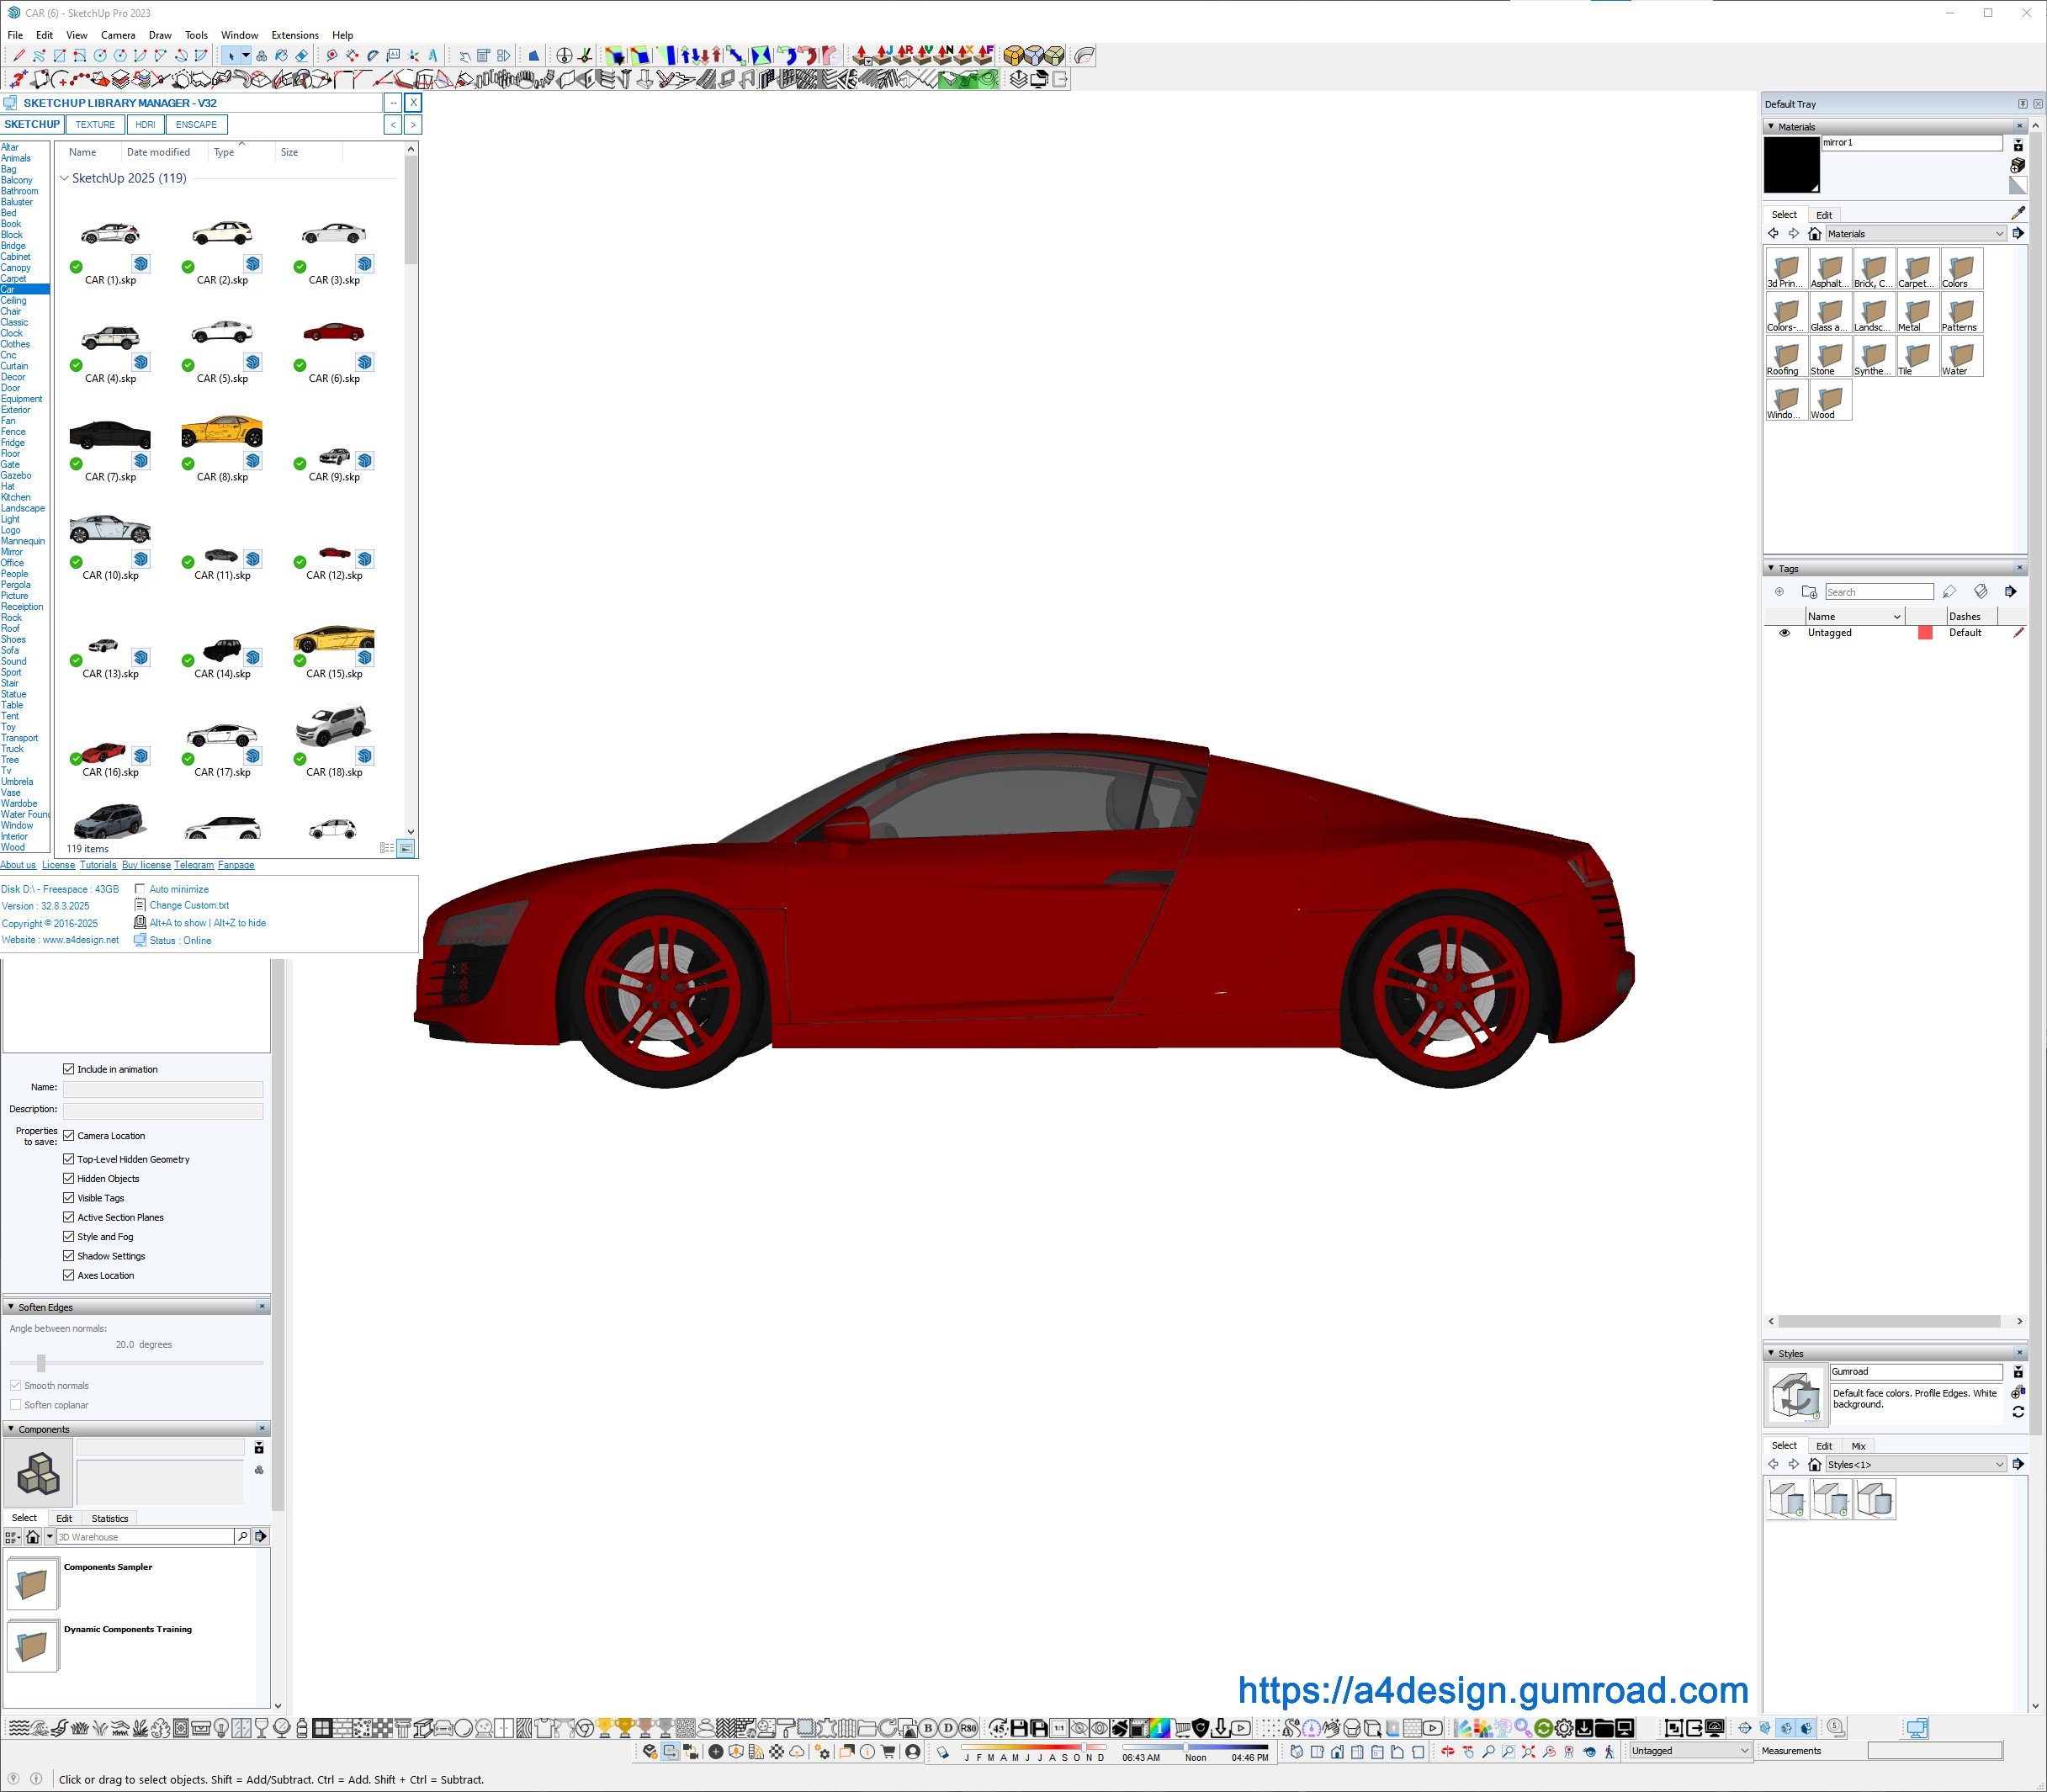2047x1792 pixels.
Task: Toggle the Include in animation checkbox
Action: coord(69,1069)
